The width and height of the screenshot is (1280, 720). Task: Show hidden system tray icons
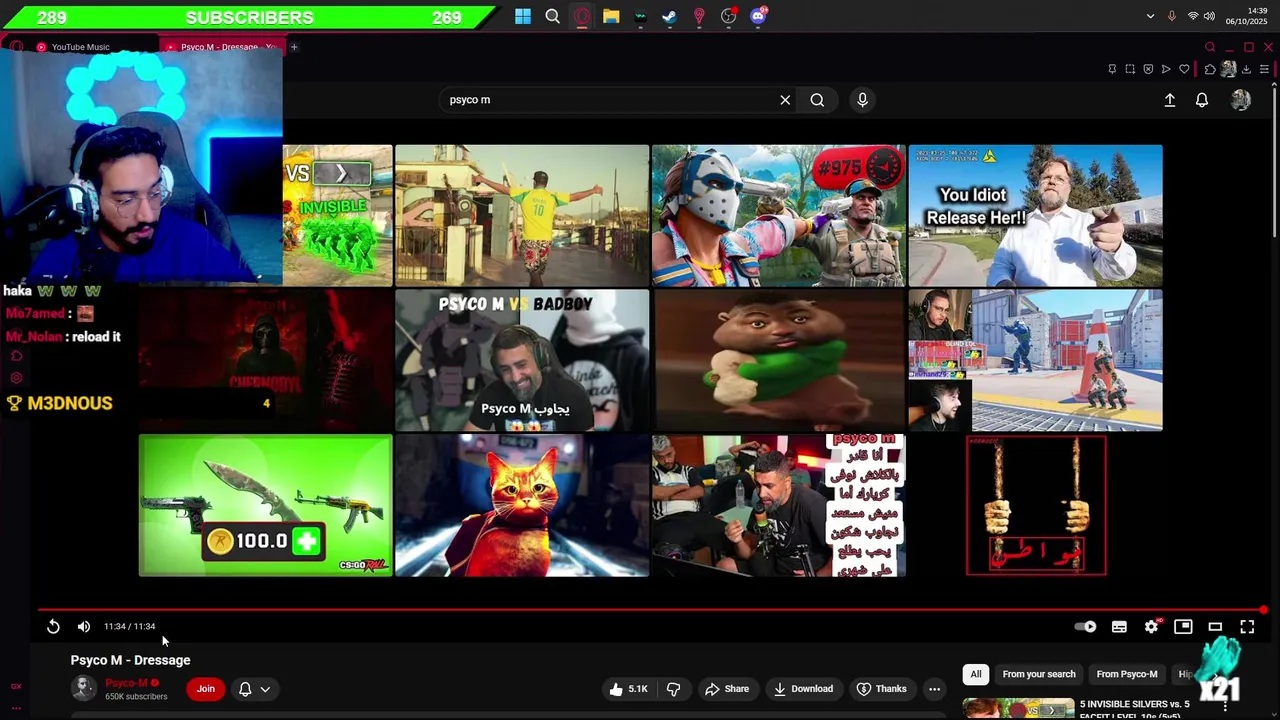coord(1150,16)
